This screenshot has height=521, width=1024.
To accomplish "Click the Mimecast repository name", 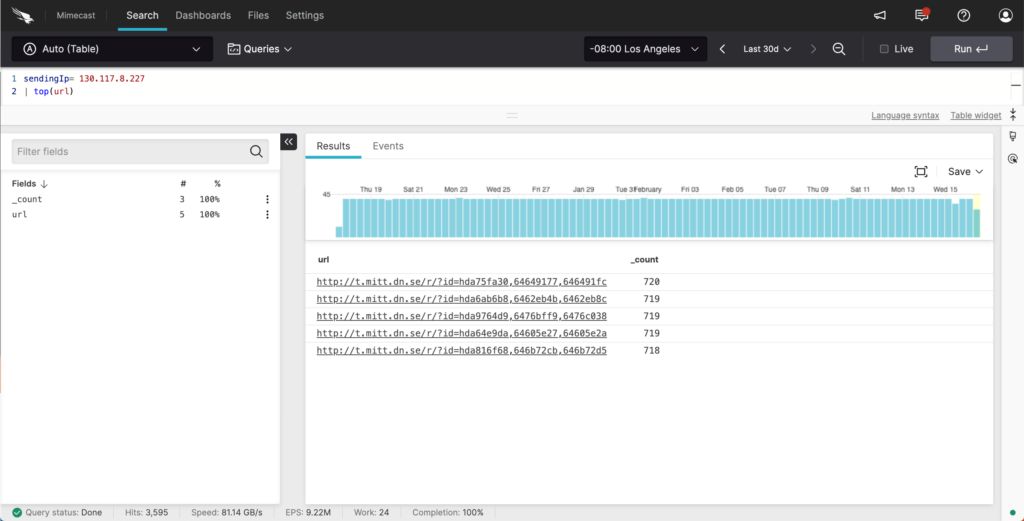I will coord(75,15).
